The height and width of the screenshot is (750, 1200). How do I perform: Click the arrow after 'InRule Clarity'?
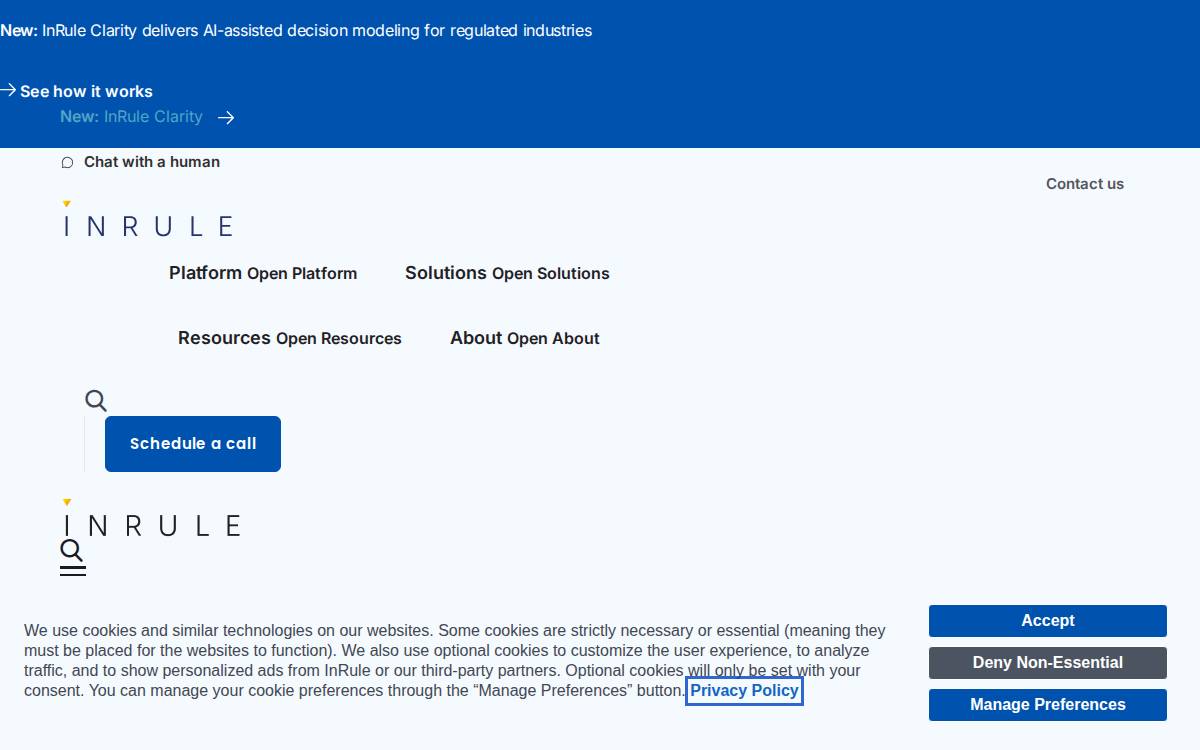pos(226,118)
